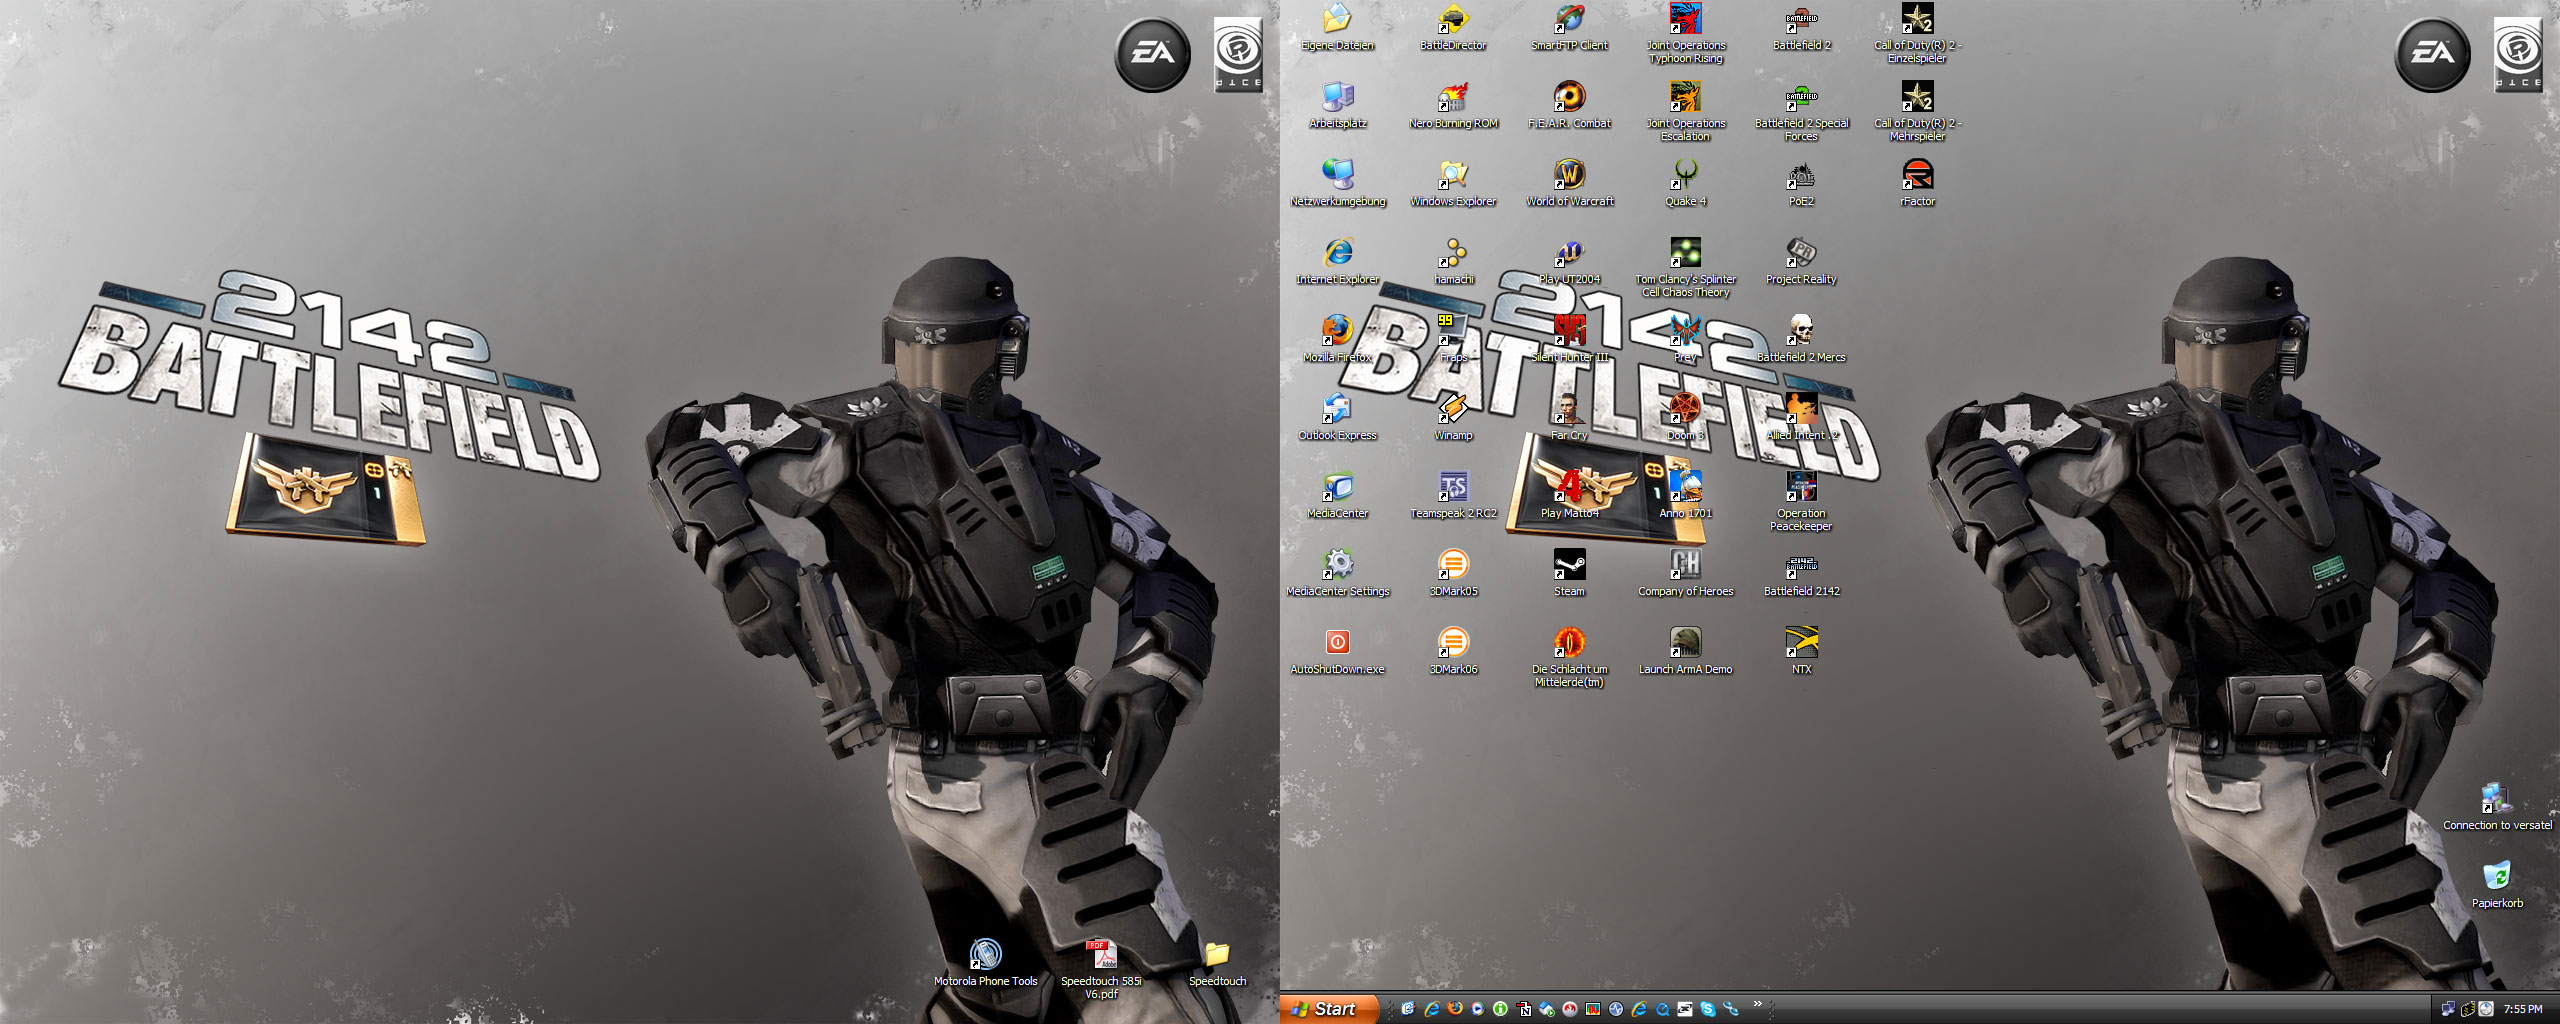Viewport: 2560px width, 1024px height.
Task: Select the rFactor shortcut icon
Action: pyautogui.click(x=1917, y=183)
